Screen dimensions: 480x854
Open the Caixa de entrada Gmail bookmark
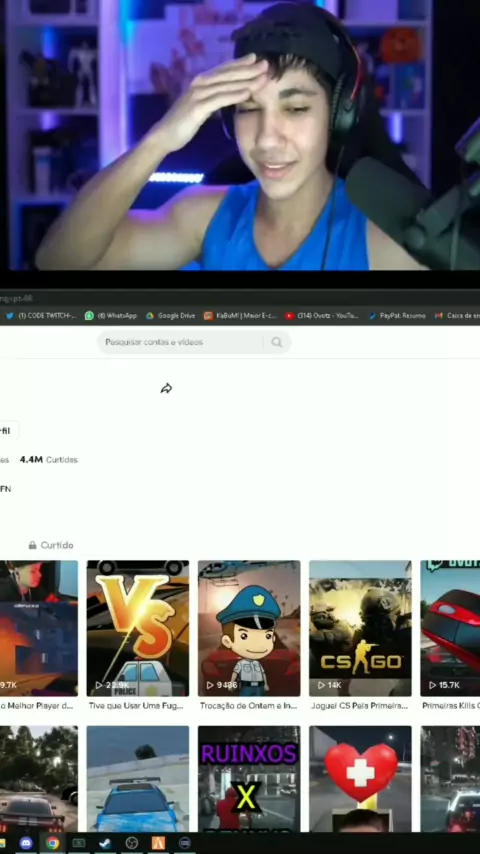click(x=457, y=315)
